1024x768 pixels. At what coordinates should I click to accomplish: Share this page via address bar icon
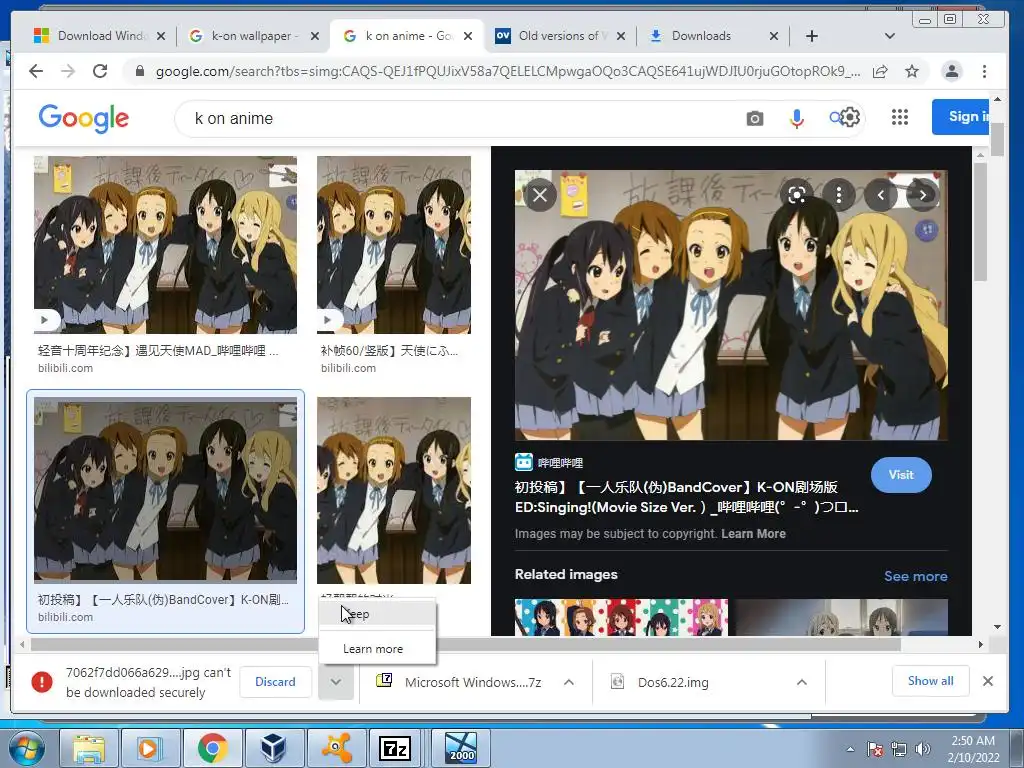coord(880,71)
